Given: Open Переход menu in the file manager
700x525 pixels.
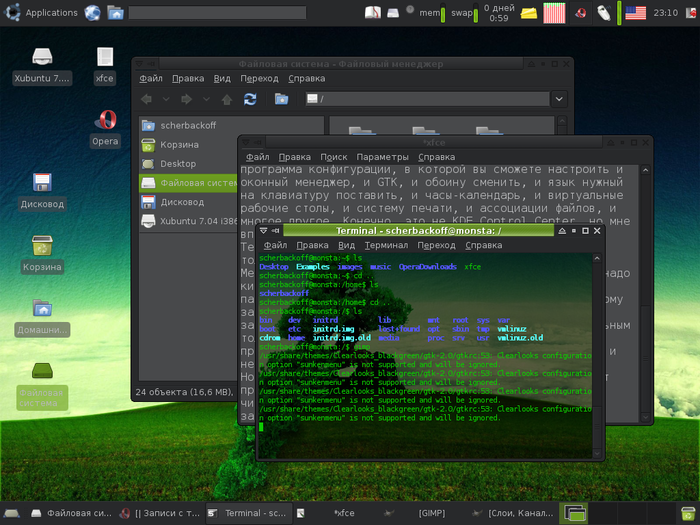Looking at the screenshot, I should point(259,79).
